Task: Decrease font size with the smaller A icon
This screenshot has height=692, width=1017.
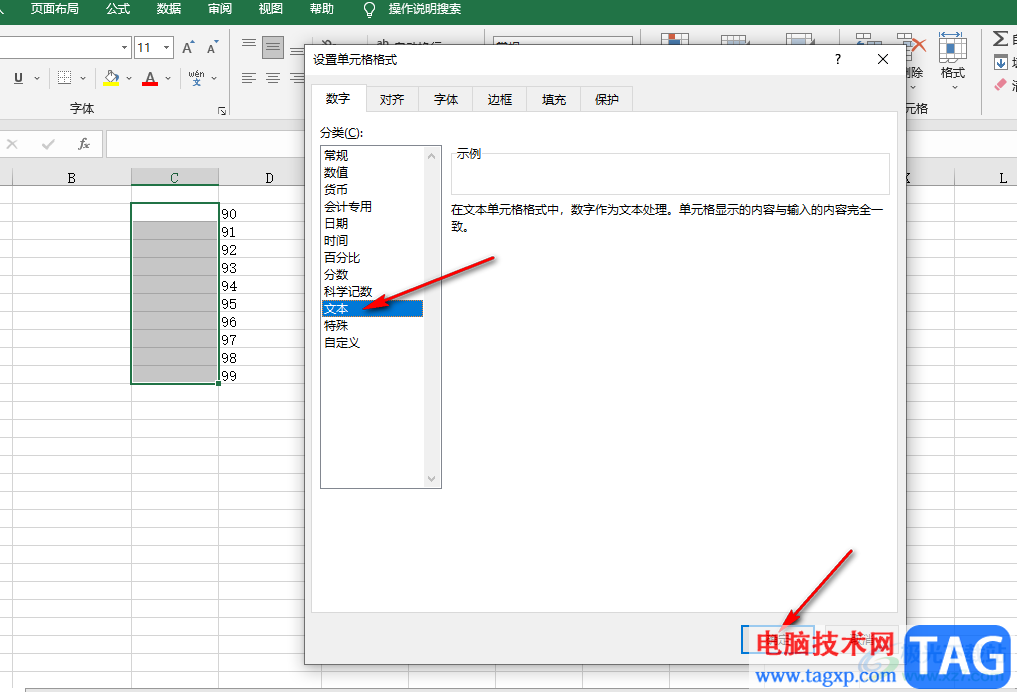Action: click(213, 48)
